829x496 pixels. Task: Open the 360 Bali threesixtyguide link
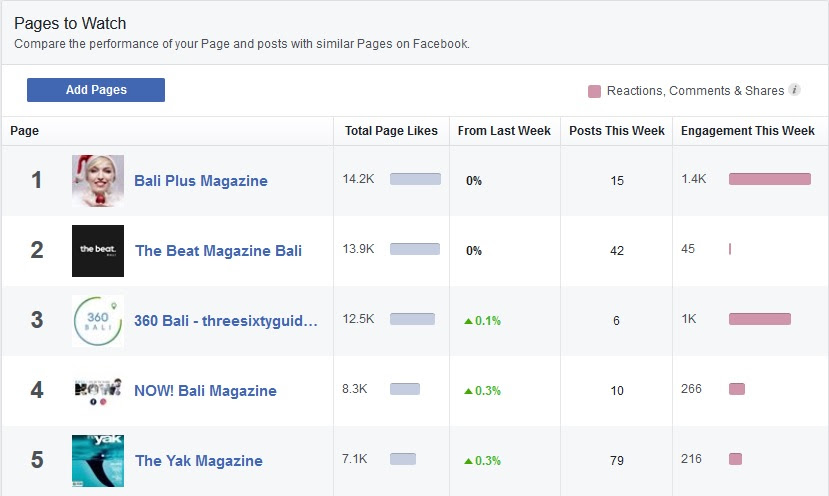coord(226,321)
